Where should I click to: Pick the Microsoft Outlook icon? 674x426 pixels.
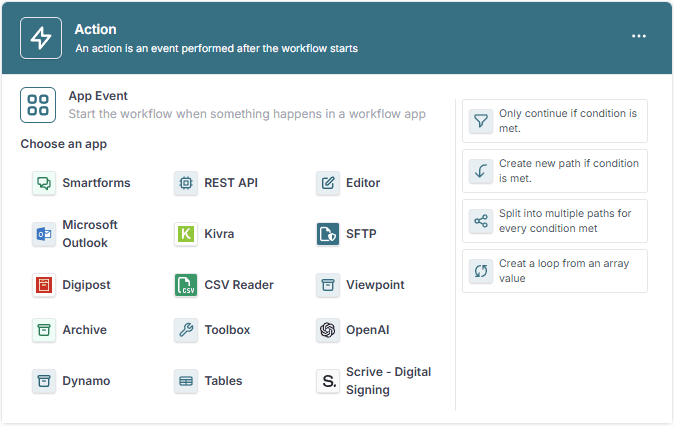click(44, 234)
